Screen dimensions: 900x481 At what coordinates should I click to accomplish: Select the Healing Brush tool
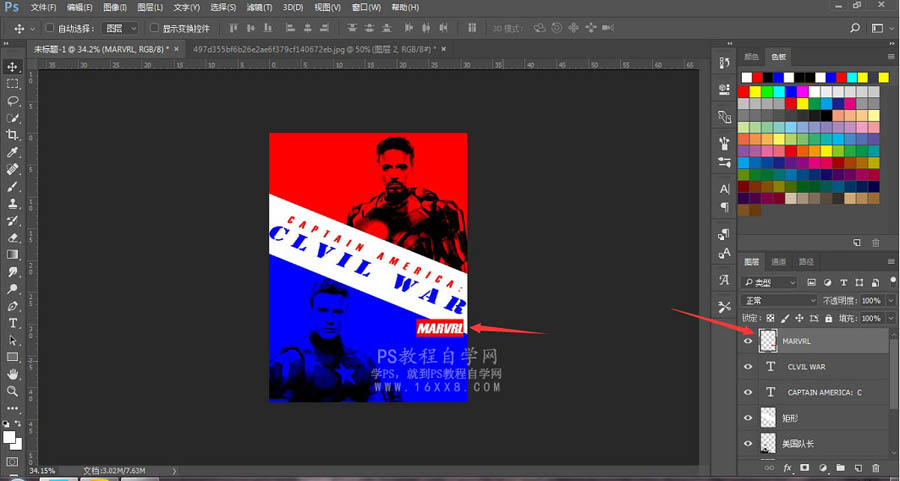click(x=12, y=169)
